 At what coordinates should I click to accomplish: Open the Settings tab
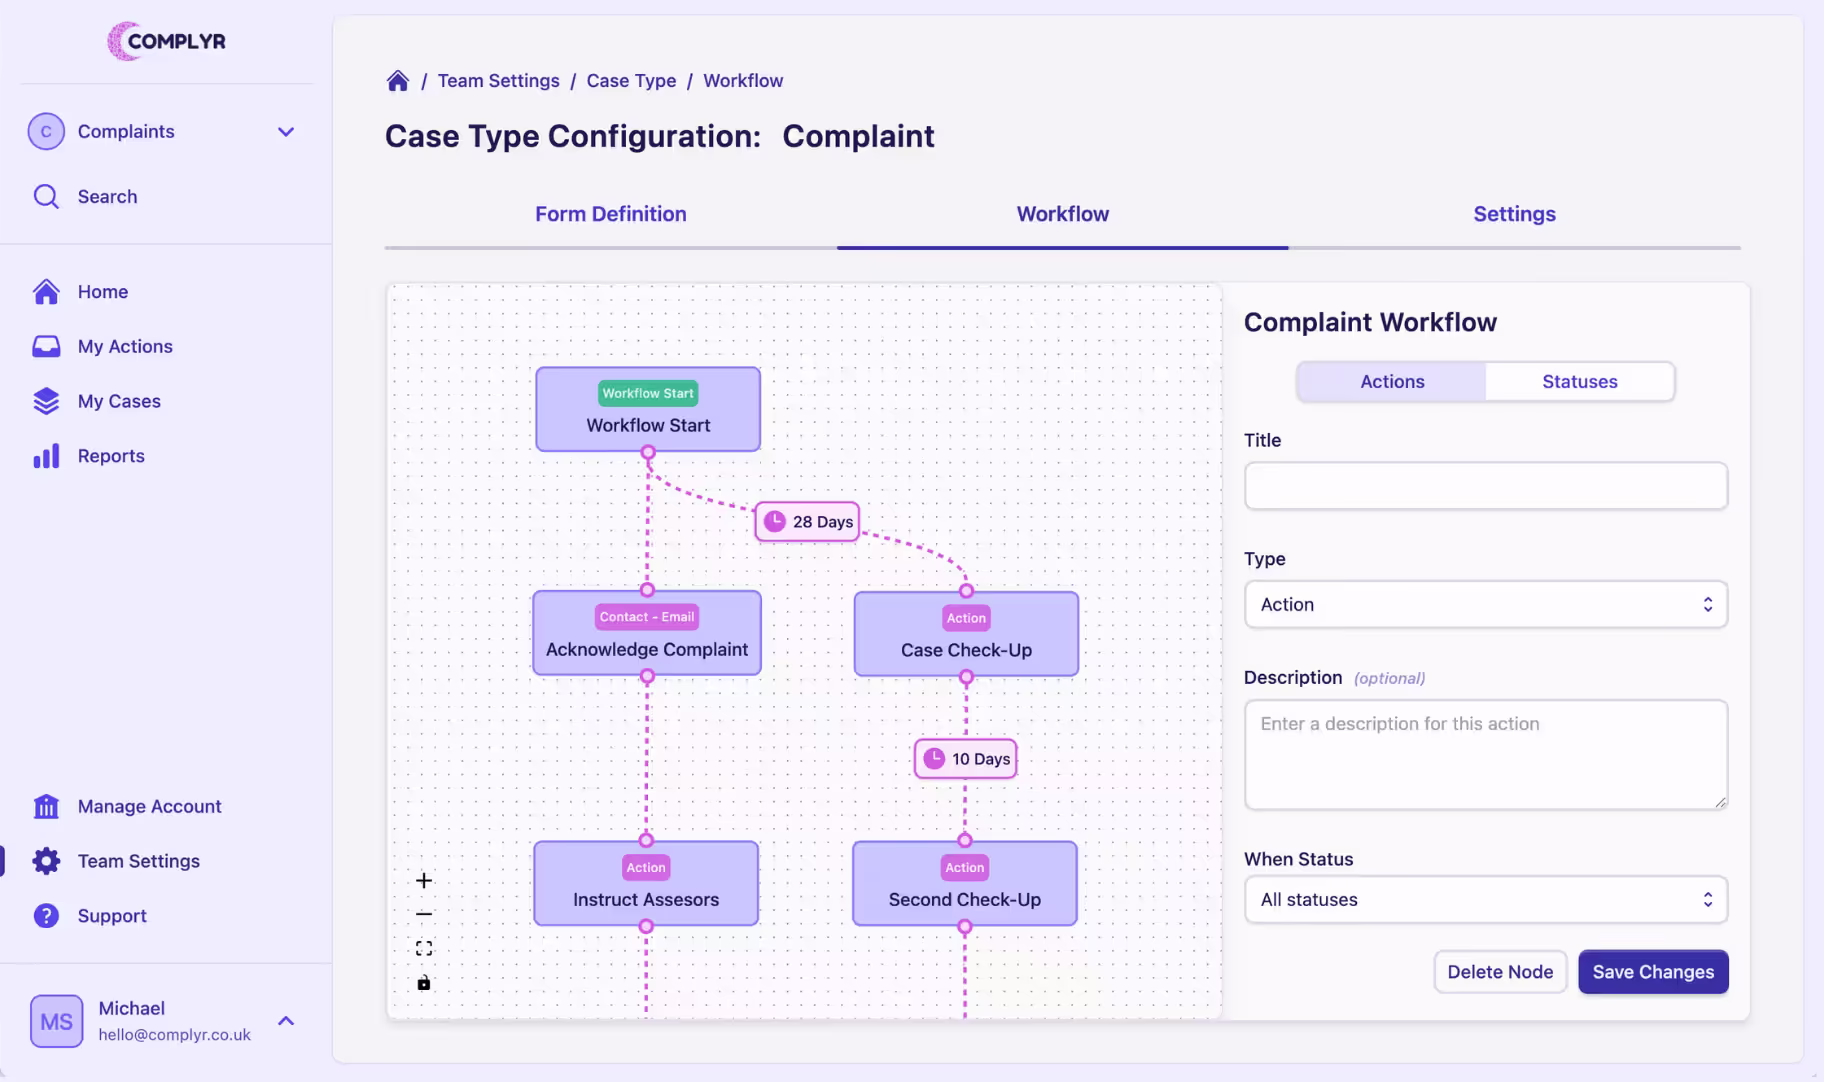[x=1514, y=214]
